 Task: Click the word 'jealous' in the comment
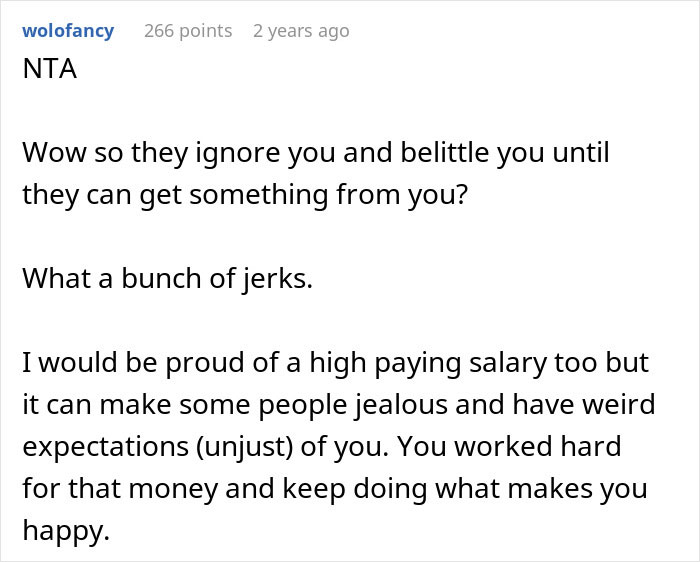(470, 404)
